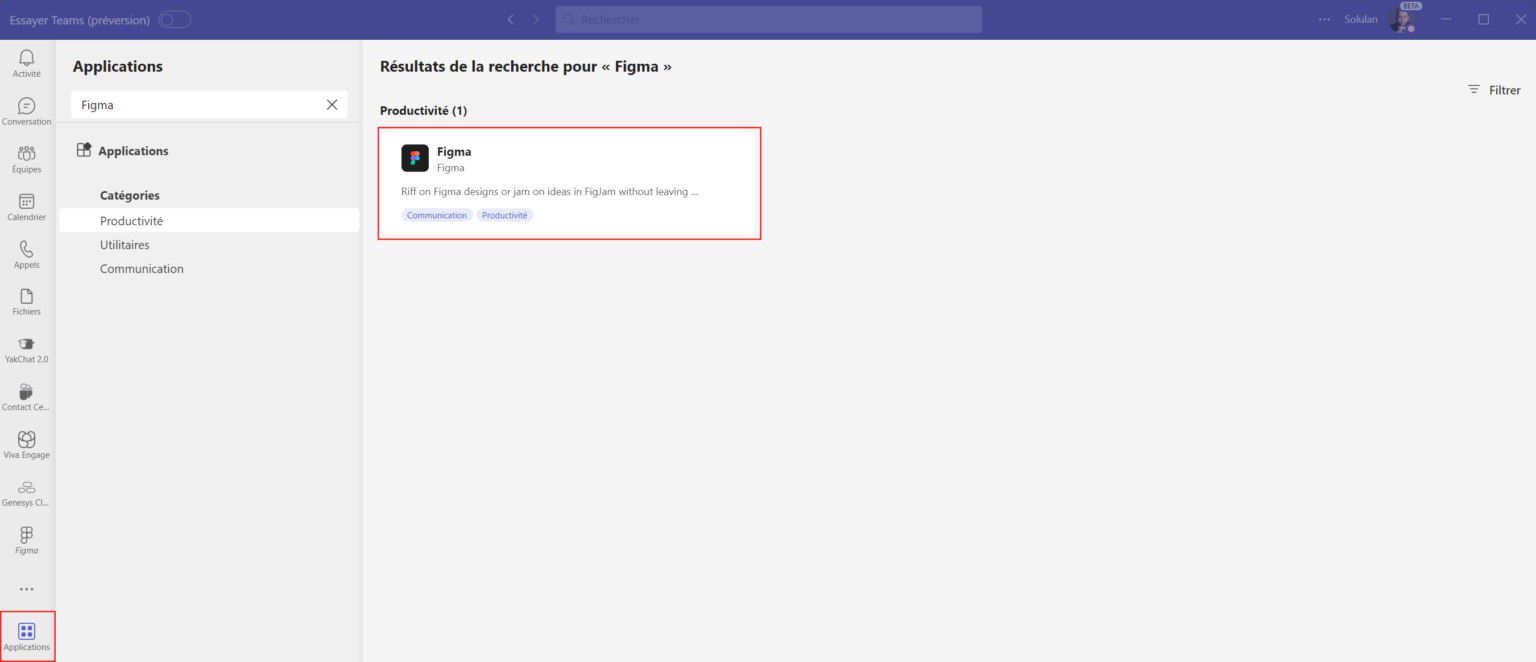
Task: Open the Activité panel
Action: [x=26, y=62]
